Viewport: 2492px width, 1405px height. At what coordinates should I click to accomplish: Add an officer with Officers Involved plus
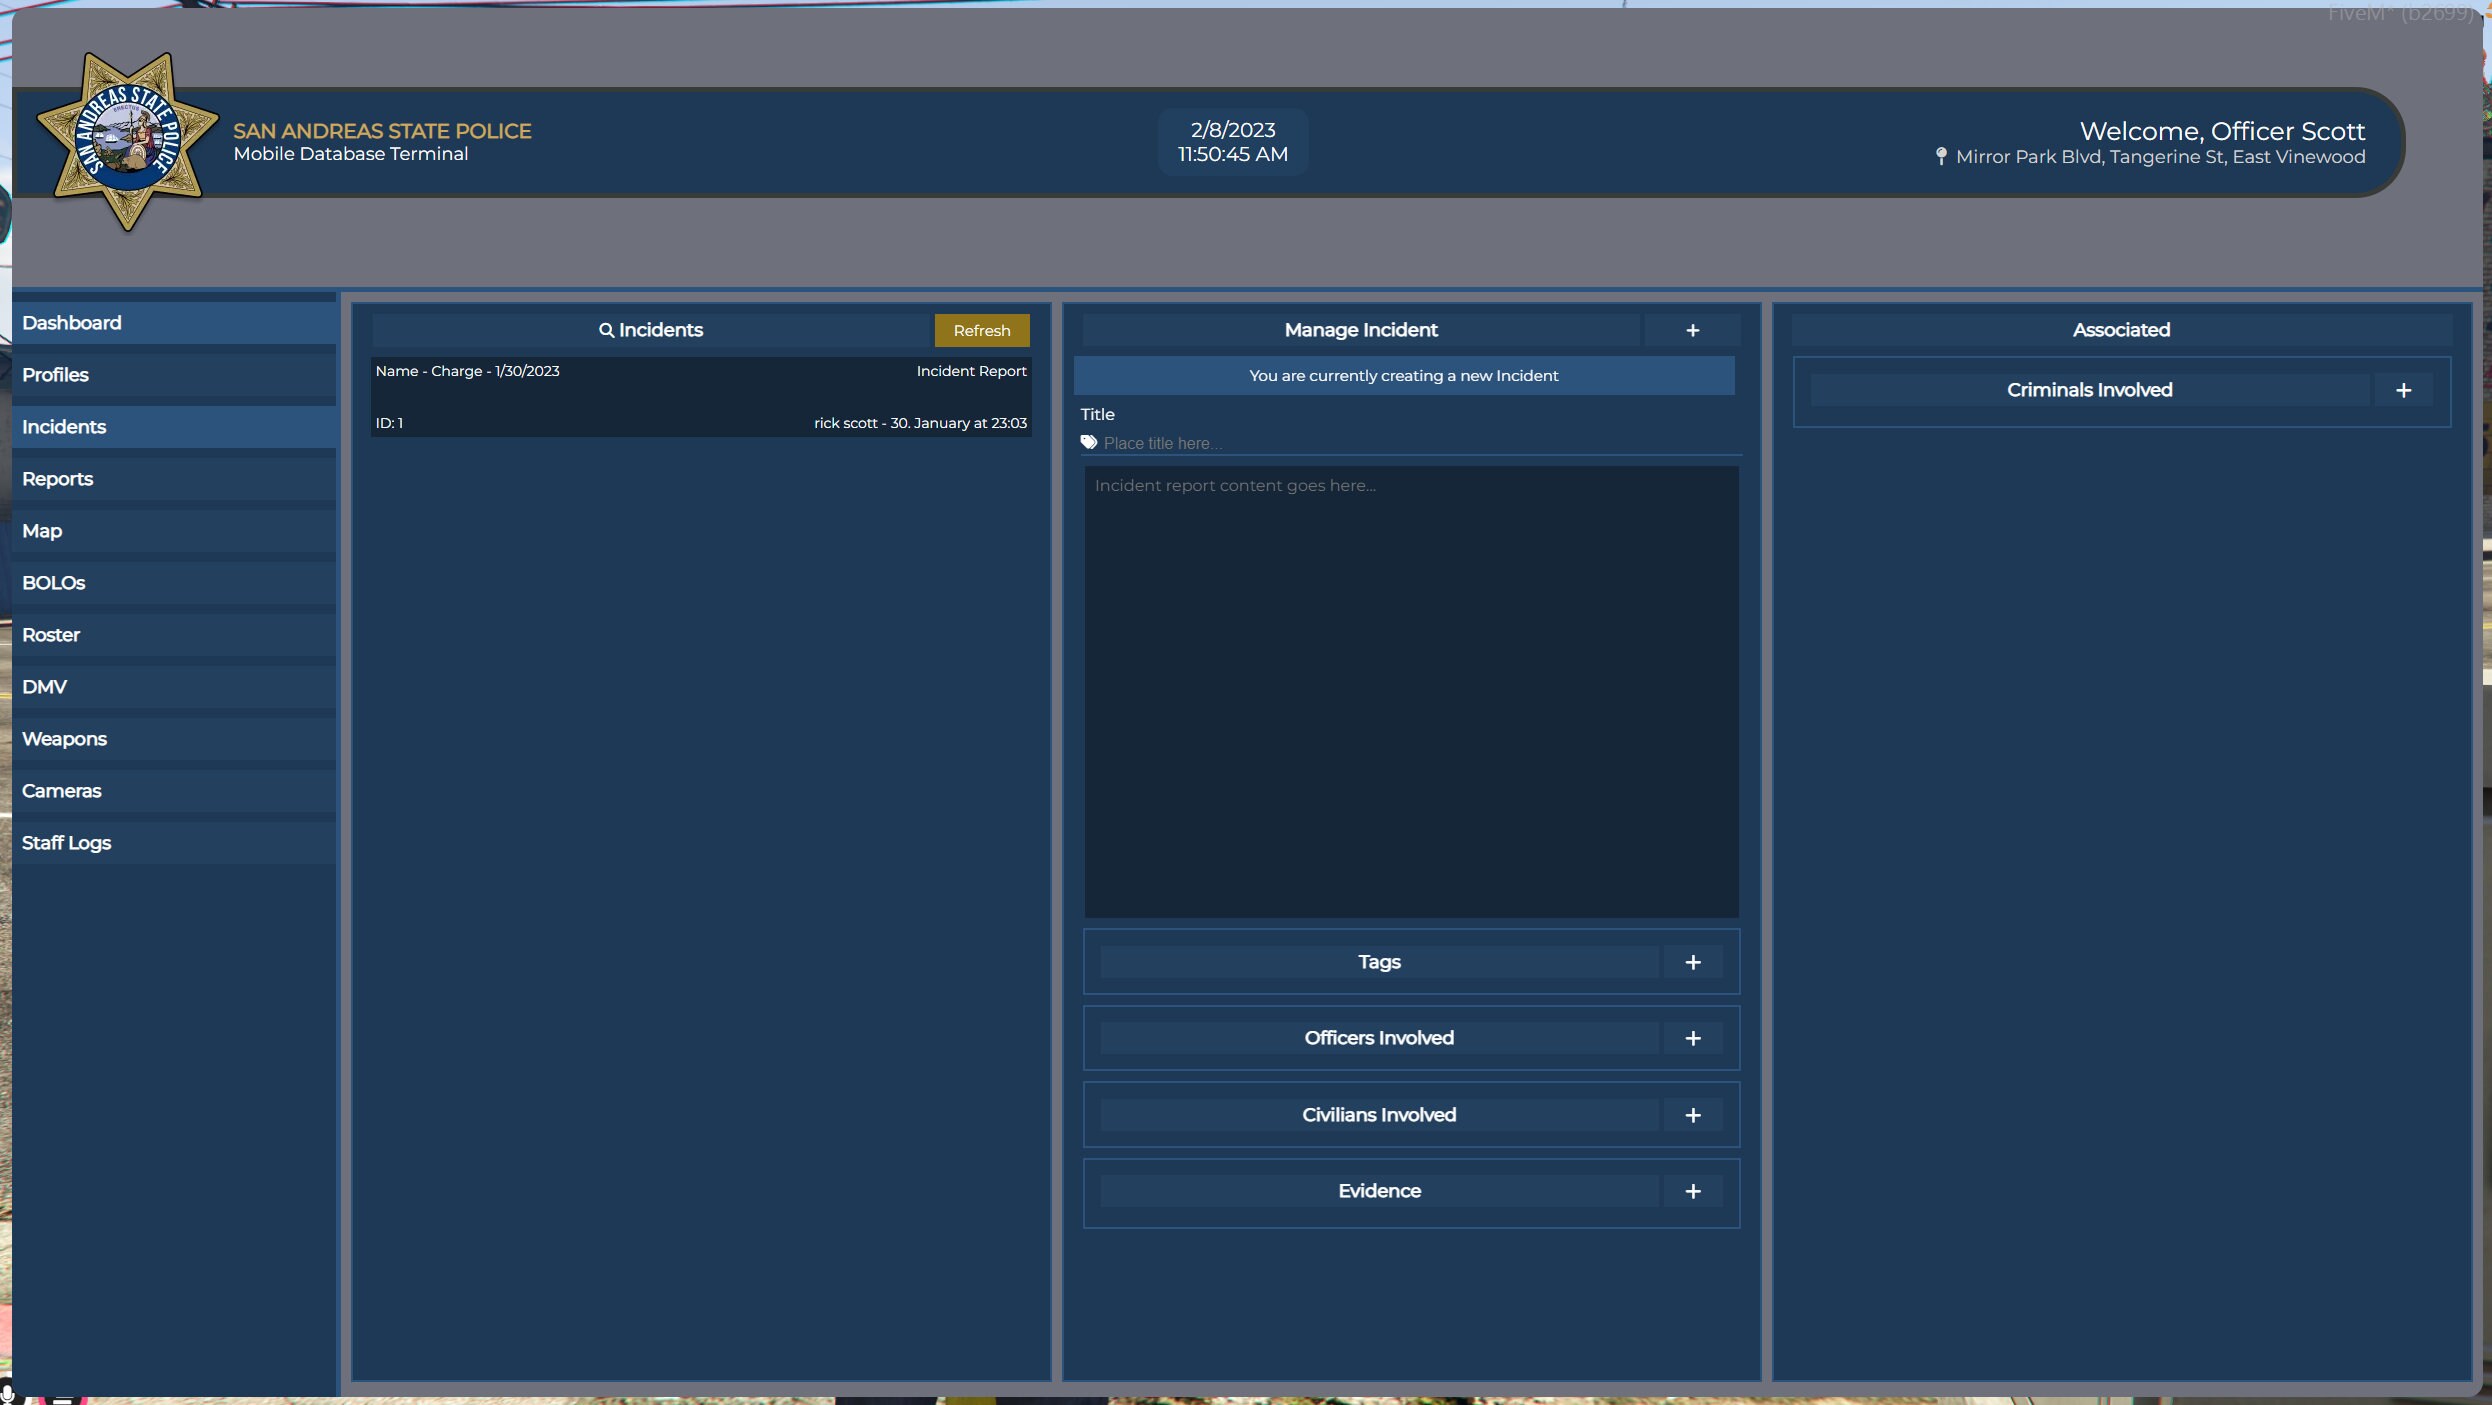1692,1038
